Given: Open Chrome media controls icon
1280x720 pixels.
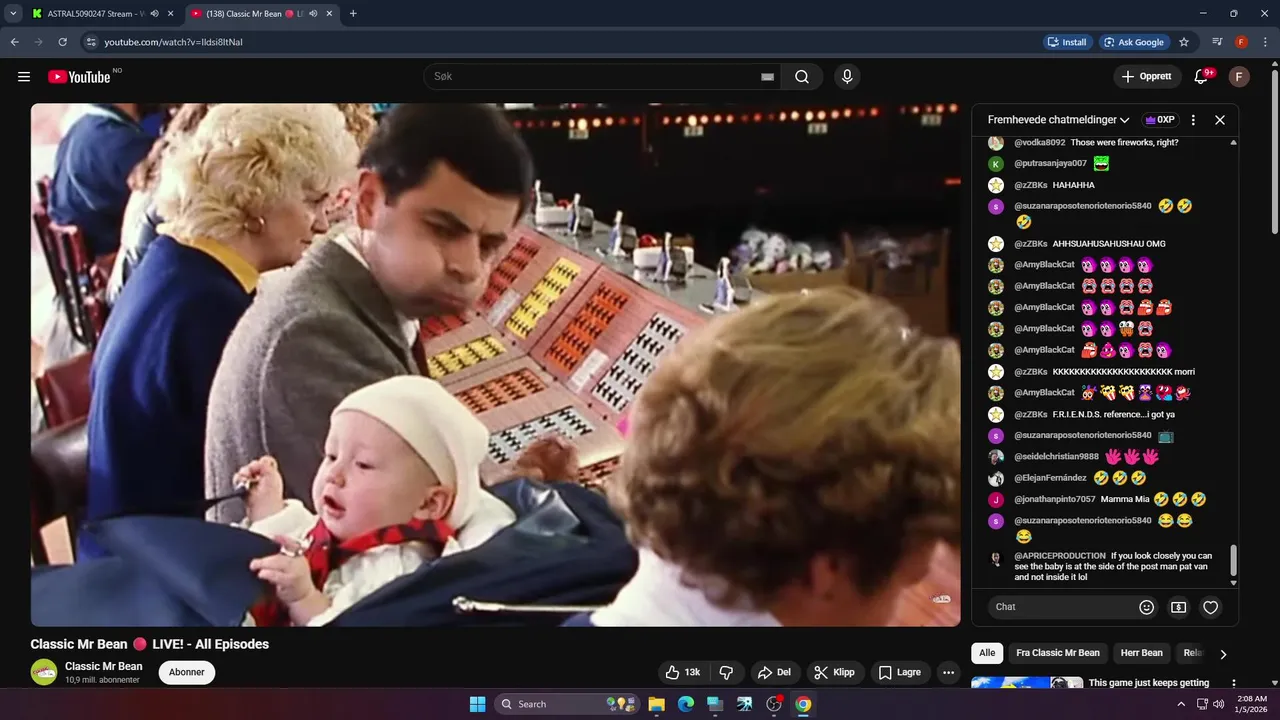Looking at the screenshot, I should (1217, 42).
